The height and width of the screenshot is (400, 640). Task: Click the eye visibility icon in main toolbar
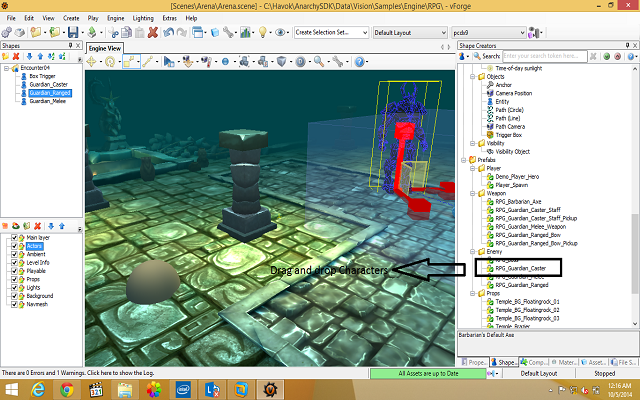[280, 32]
